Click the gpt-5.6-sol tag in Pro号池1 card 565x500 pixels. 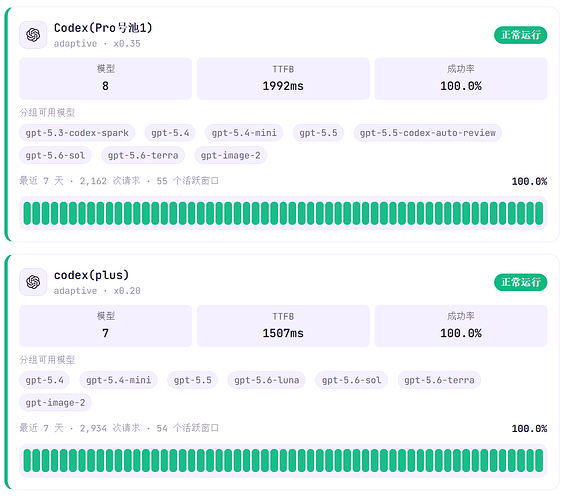coord(55,155)
